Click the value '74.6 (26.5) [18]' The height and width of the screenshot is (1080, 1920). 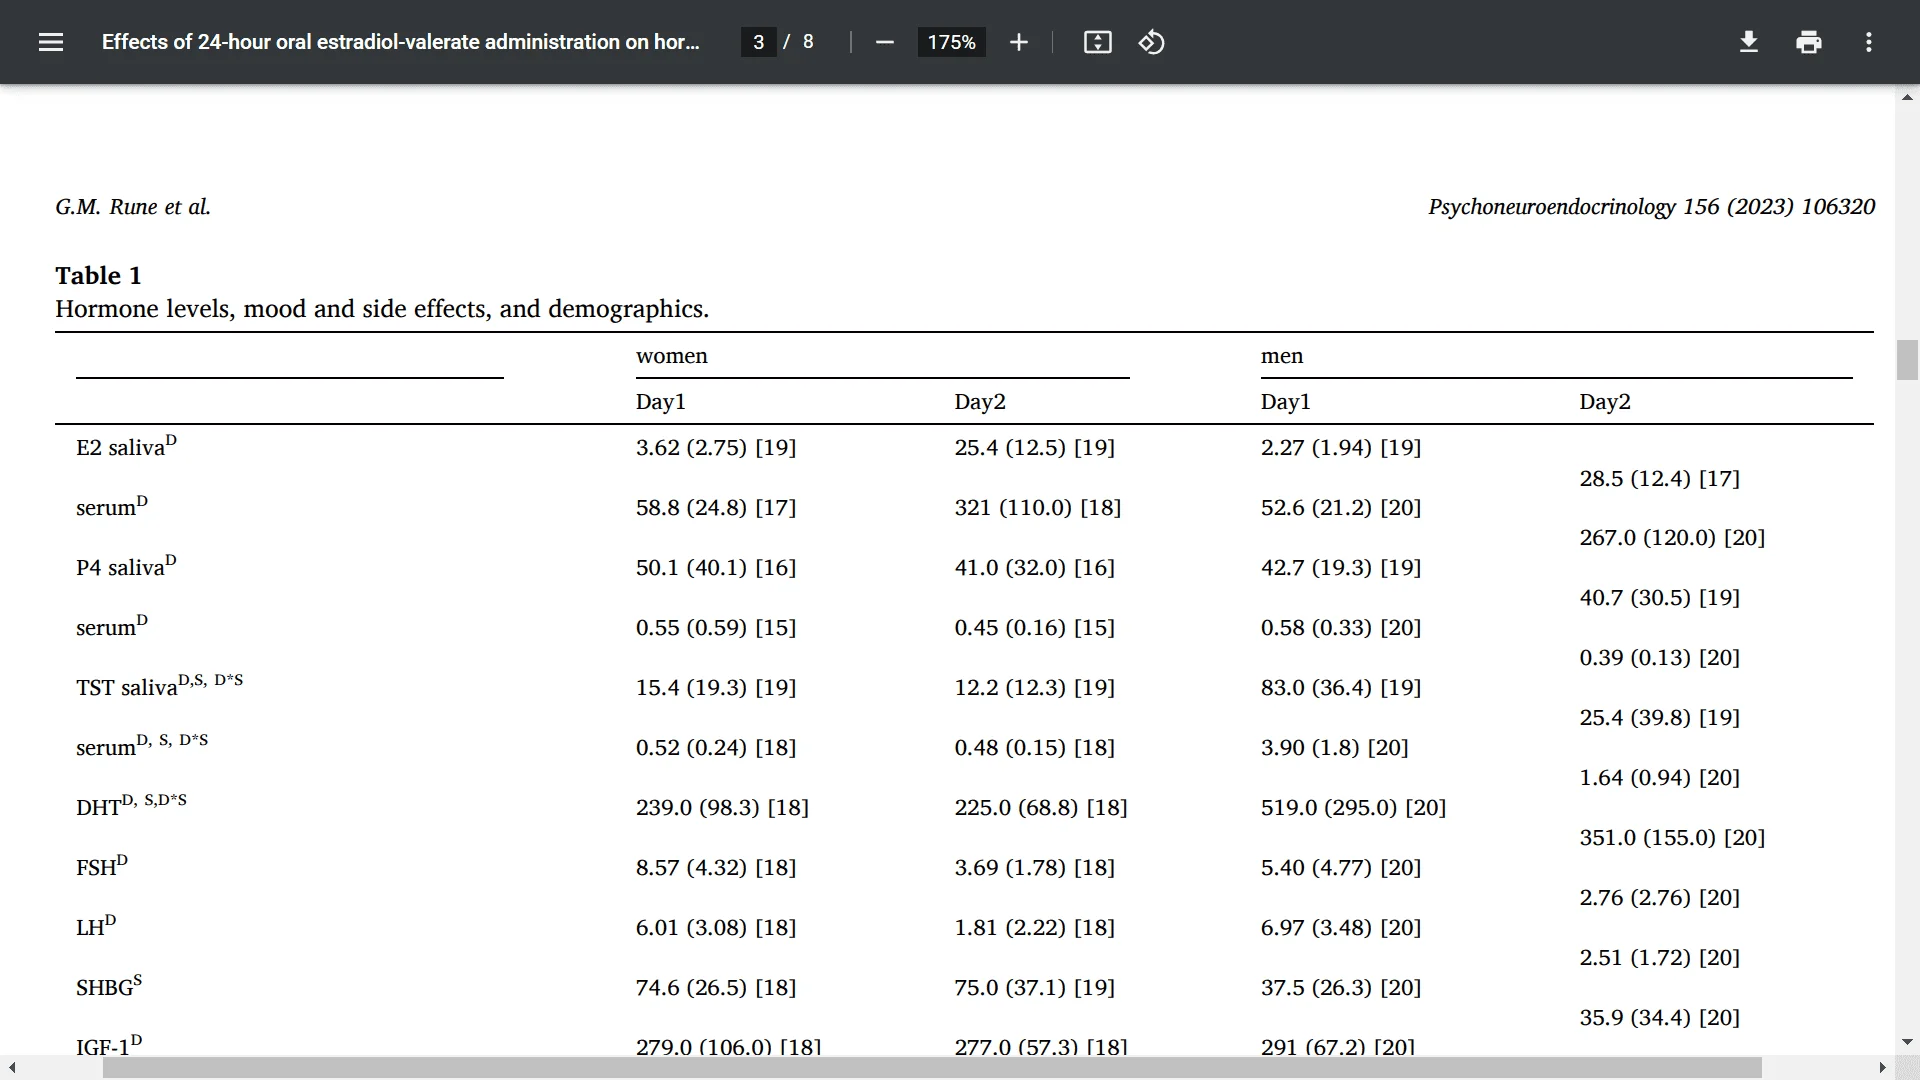716,987
